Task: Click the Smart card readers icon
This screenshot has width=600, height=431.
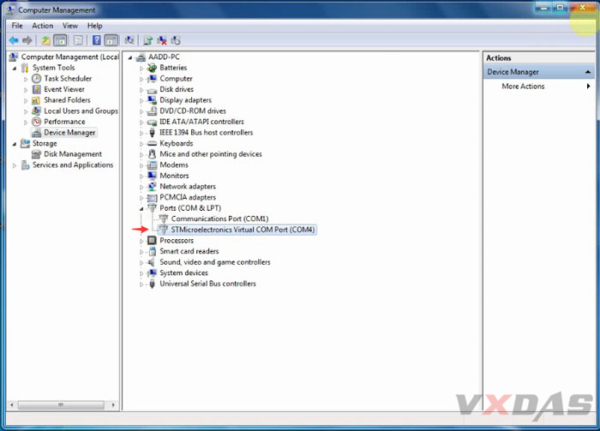Action: click(x=152, y=251)
